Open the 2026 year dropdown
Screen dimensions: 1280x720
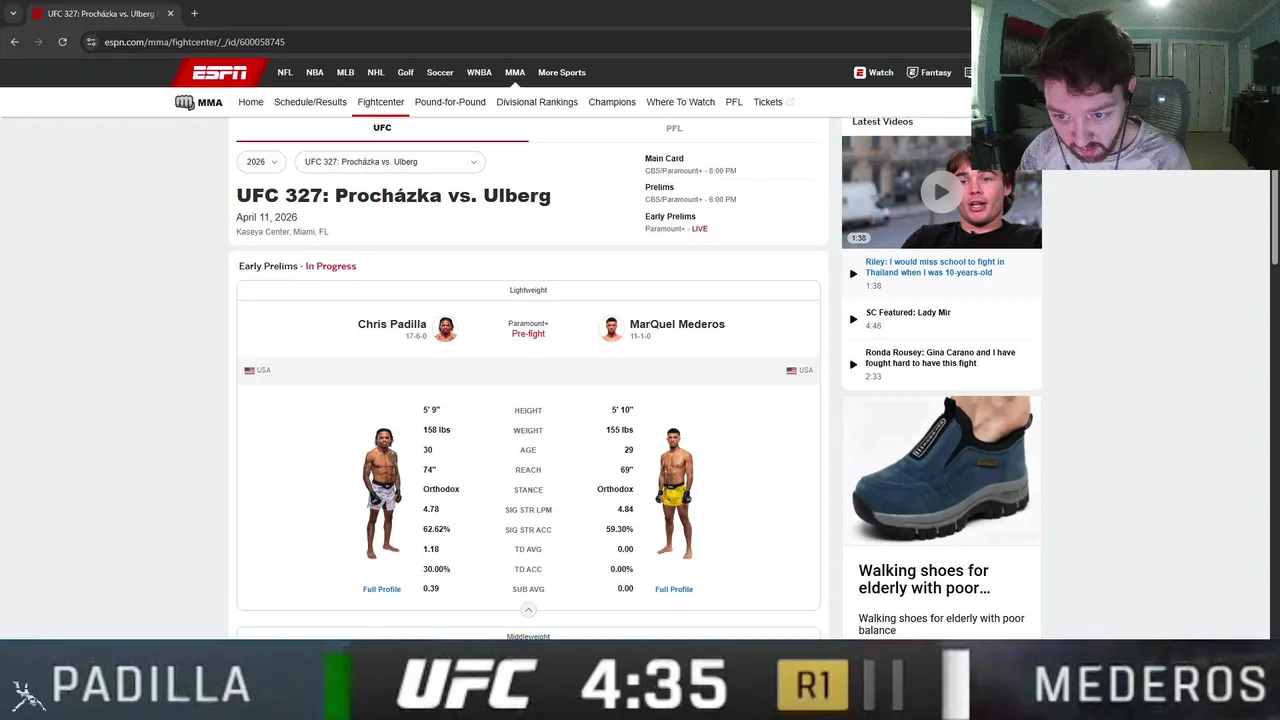coord(262,162)
